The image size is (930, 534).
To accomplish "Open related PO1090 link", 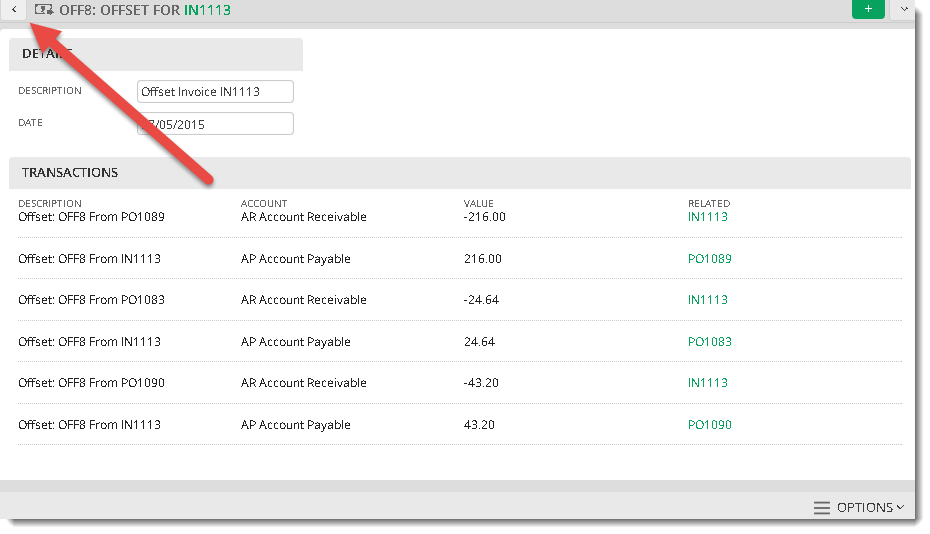I will [x=709, y=425].
